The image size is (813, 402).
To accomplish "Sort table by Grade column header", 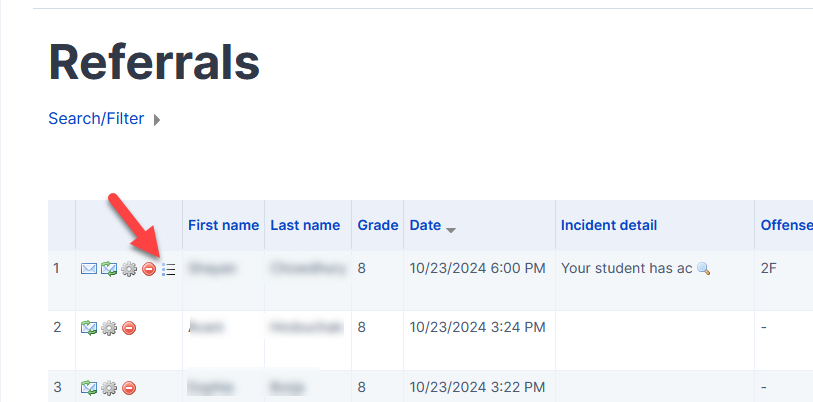I will 378,225.
